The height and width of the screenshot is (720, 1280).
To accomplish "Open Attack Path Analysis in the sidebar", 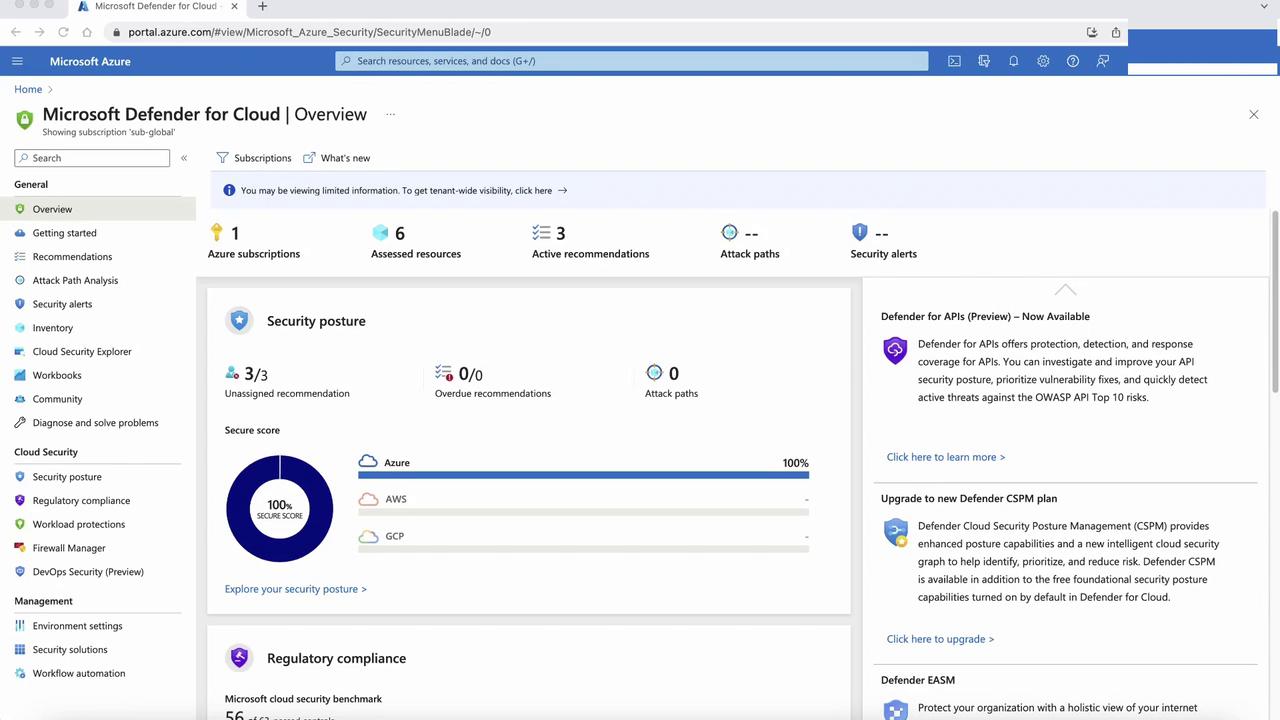I will (x=75, y=281).
